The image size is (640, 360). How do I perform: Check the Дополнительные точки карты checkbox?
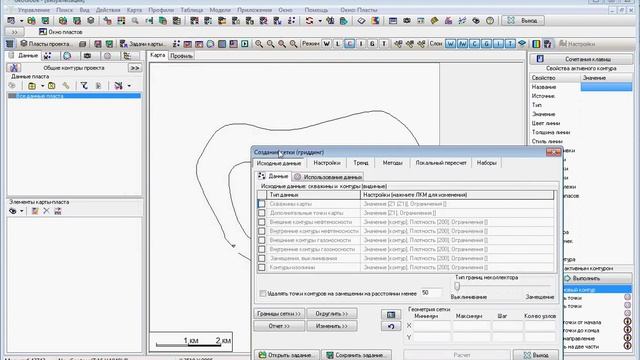(x=262, y=213)
